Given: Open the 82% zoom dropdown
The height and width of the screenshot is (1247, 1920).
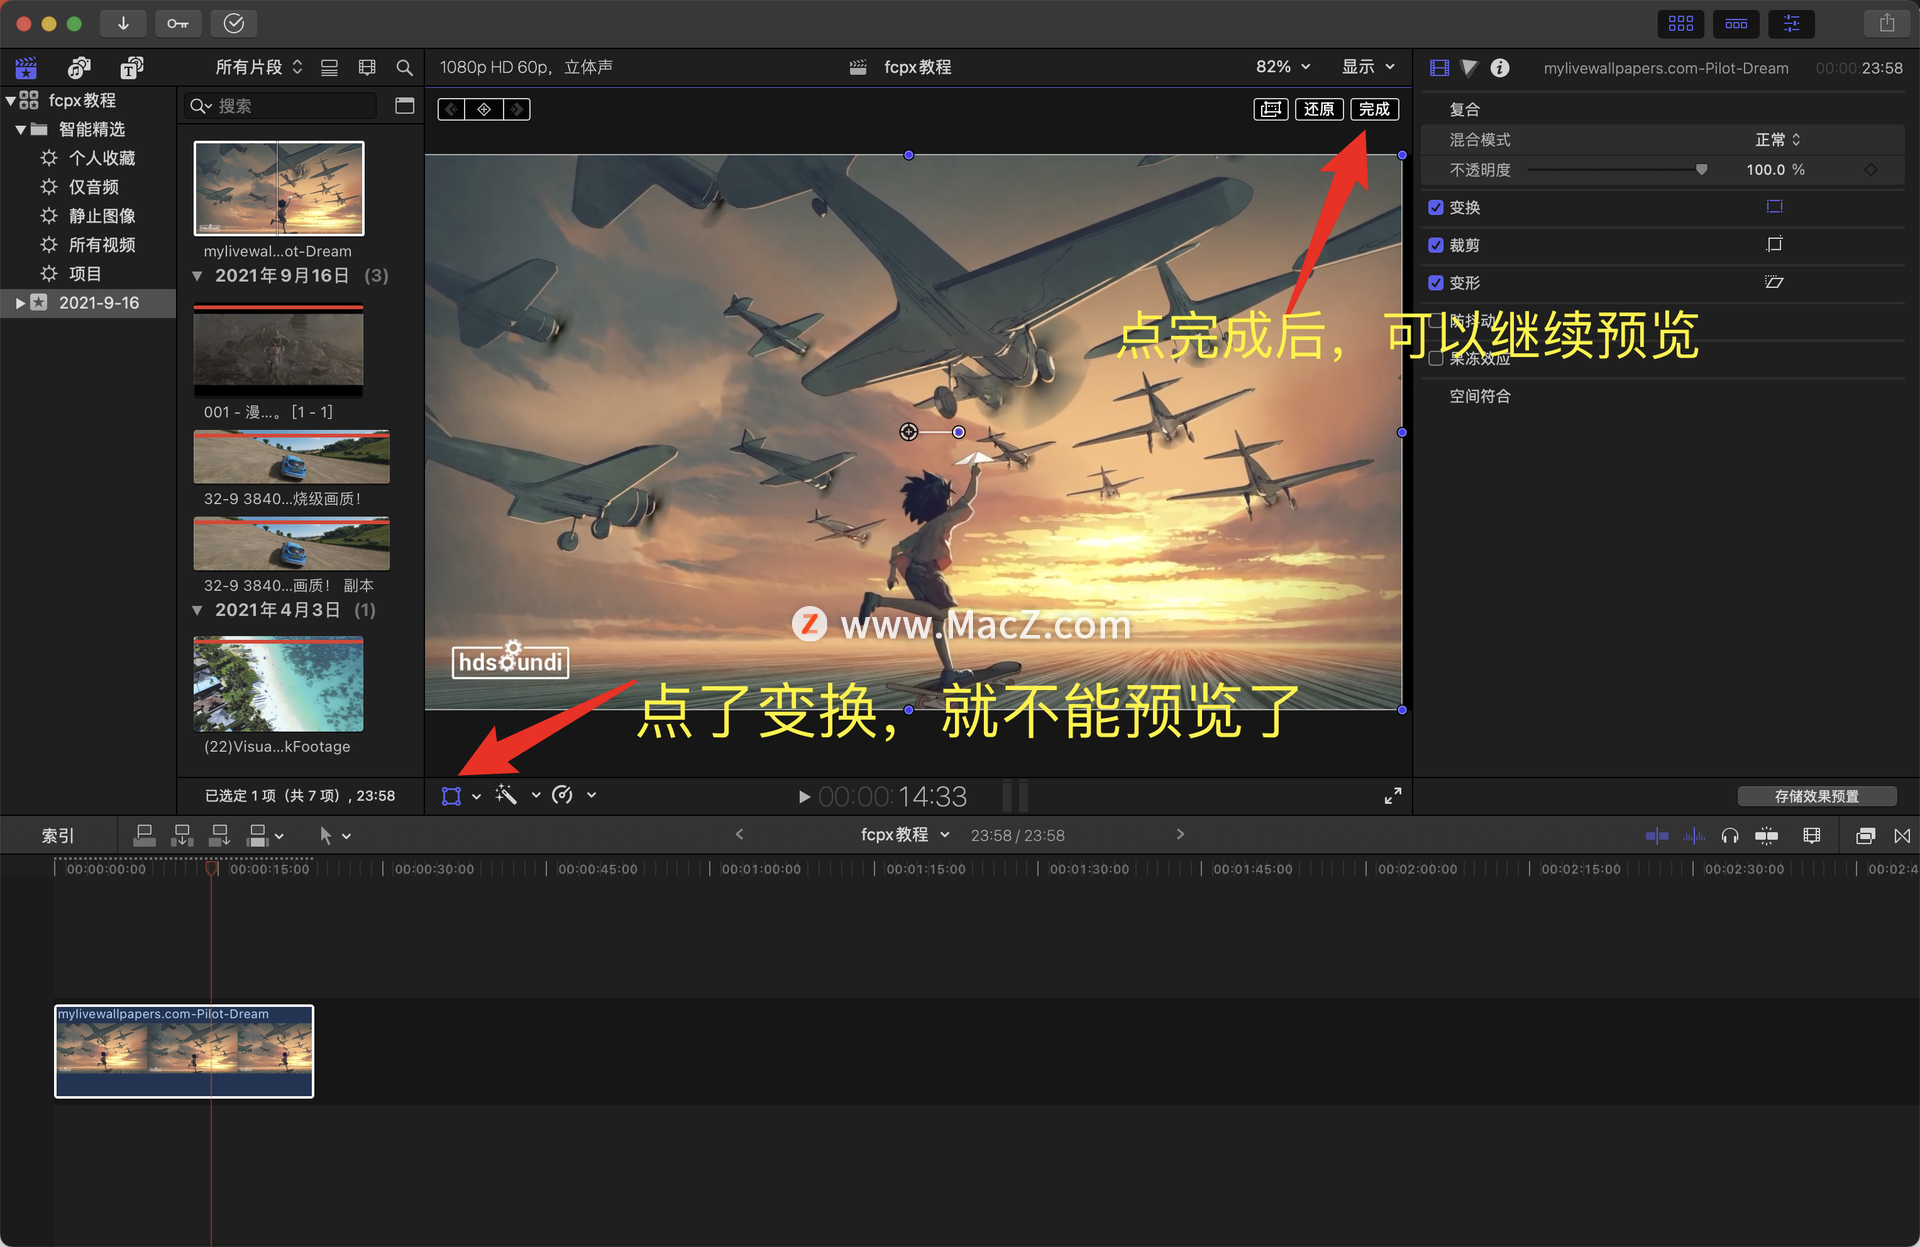Looking at the screenshot, I should click(x=1283, y=67).
